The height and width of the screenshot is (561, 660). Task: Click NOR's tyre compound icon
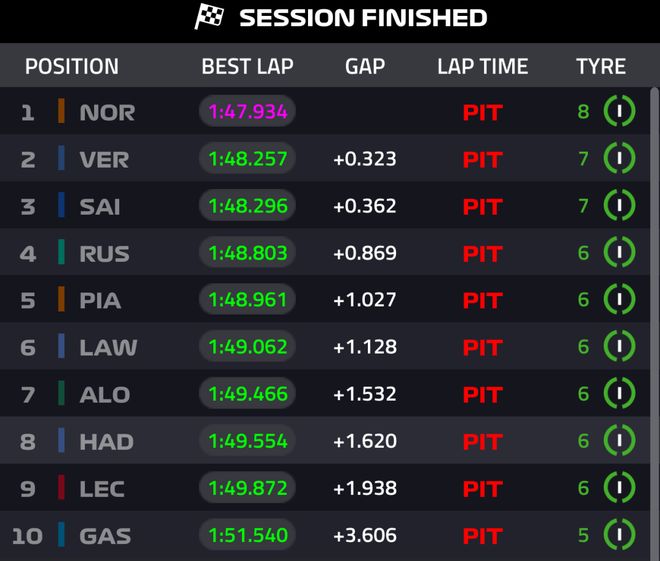pyautogui.click(x=620, y=111)
